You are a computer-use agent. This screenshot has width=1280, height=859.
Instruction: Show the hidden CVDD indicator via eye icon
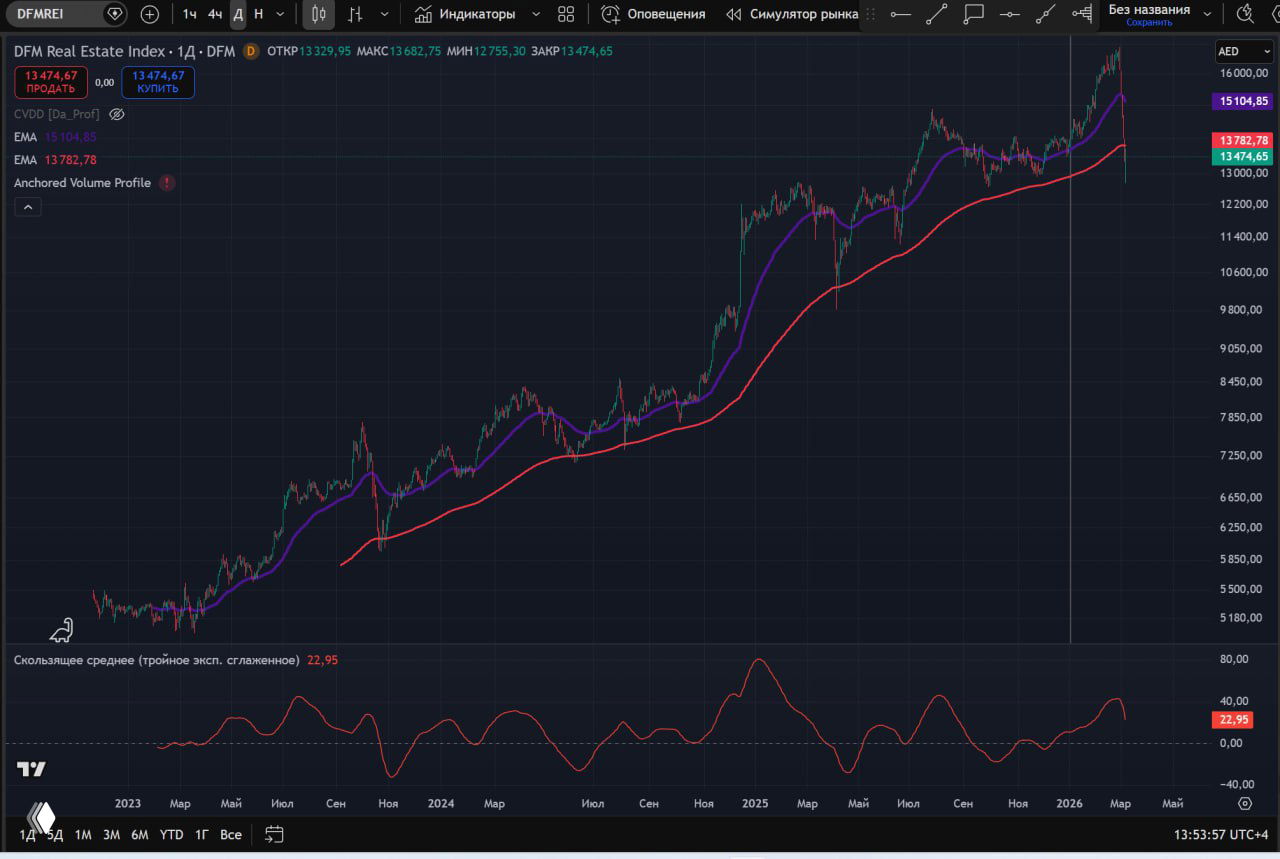click(116, 114)
